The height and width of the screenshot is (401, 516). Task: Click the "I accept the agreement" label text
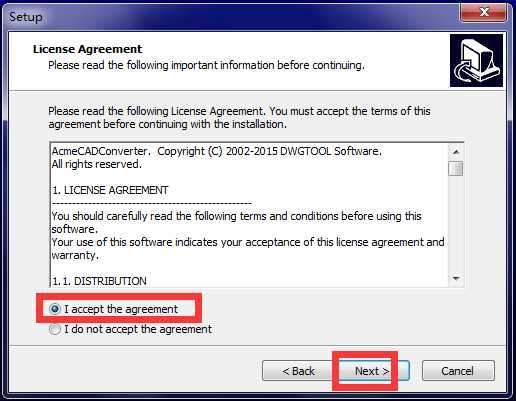pos(121,309)
